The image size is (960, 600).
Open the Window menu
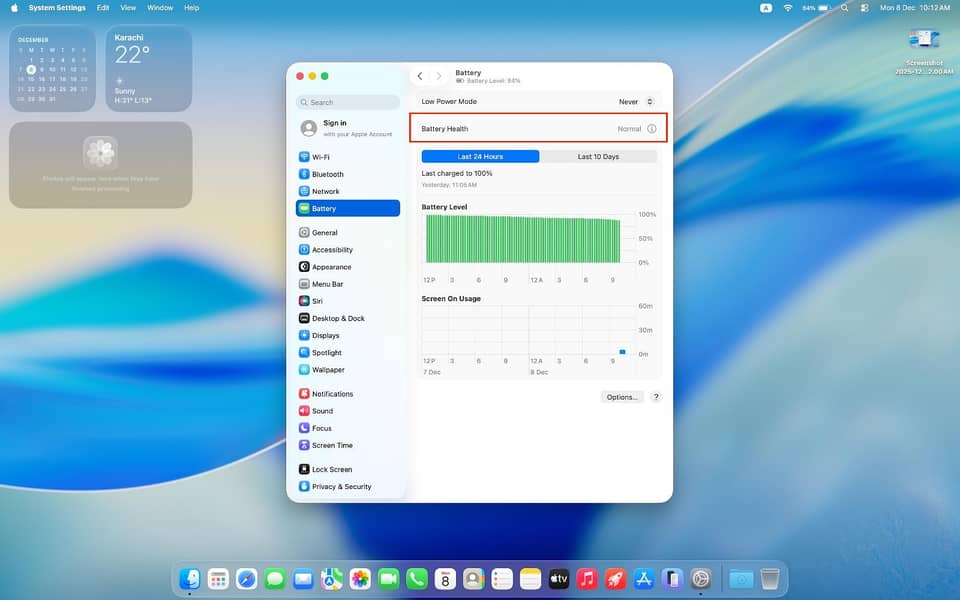point(160,7)
